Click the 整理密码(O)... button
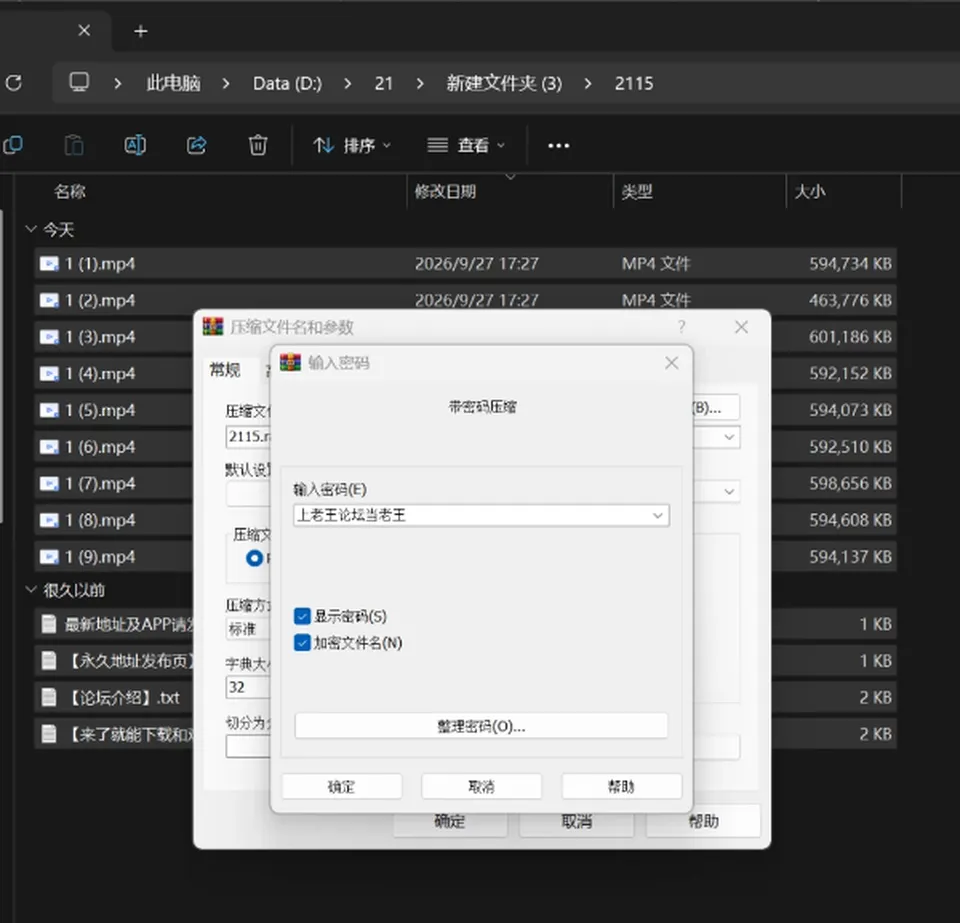Image resolution: width=960 pixels, height=923 pixels. tap(481, 727)
